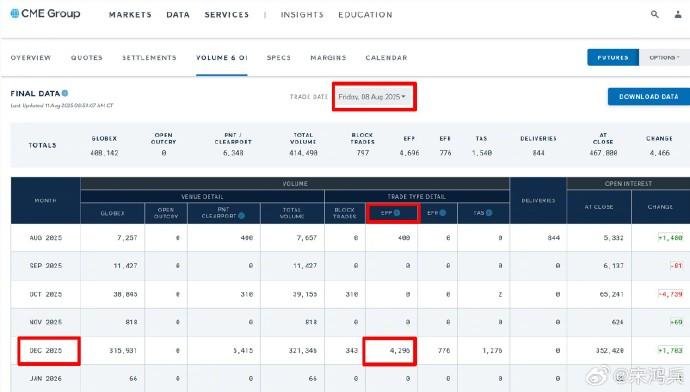
Task: Click the info icon next to TAS header
Action: click(x=489, y=213)
